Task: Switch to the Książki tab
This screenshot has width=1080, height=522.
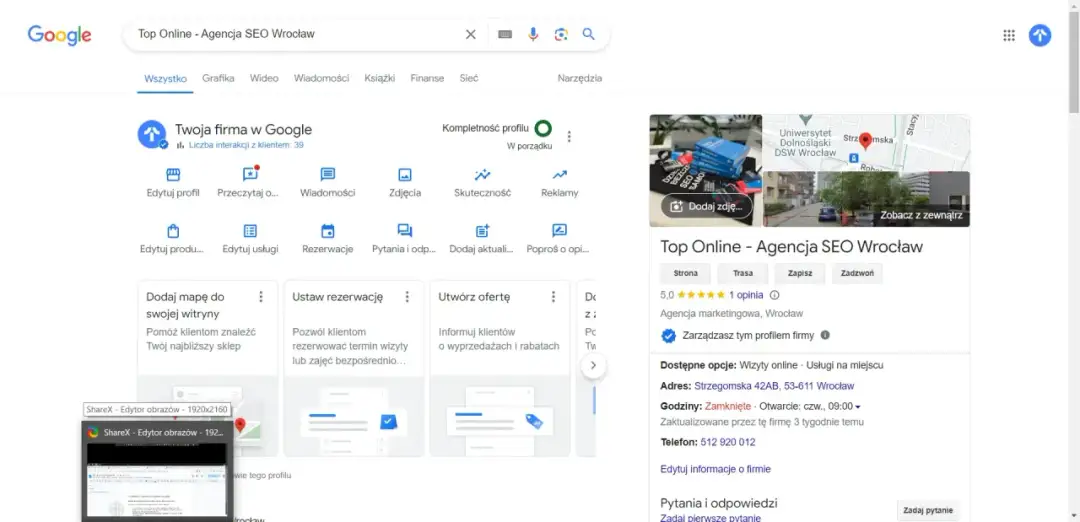Action: coord(380,79)
